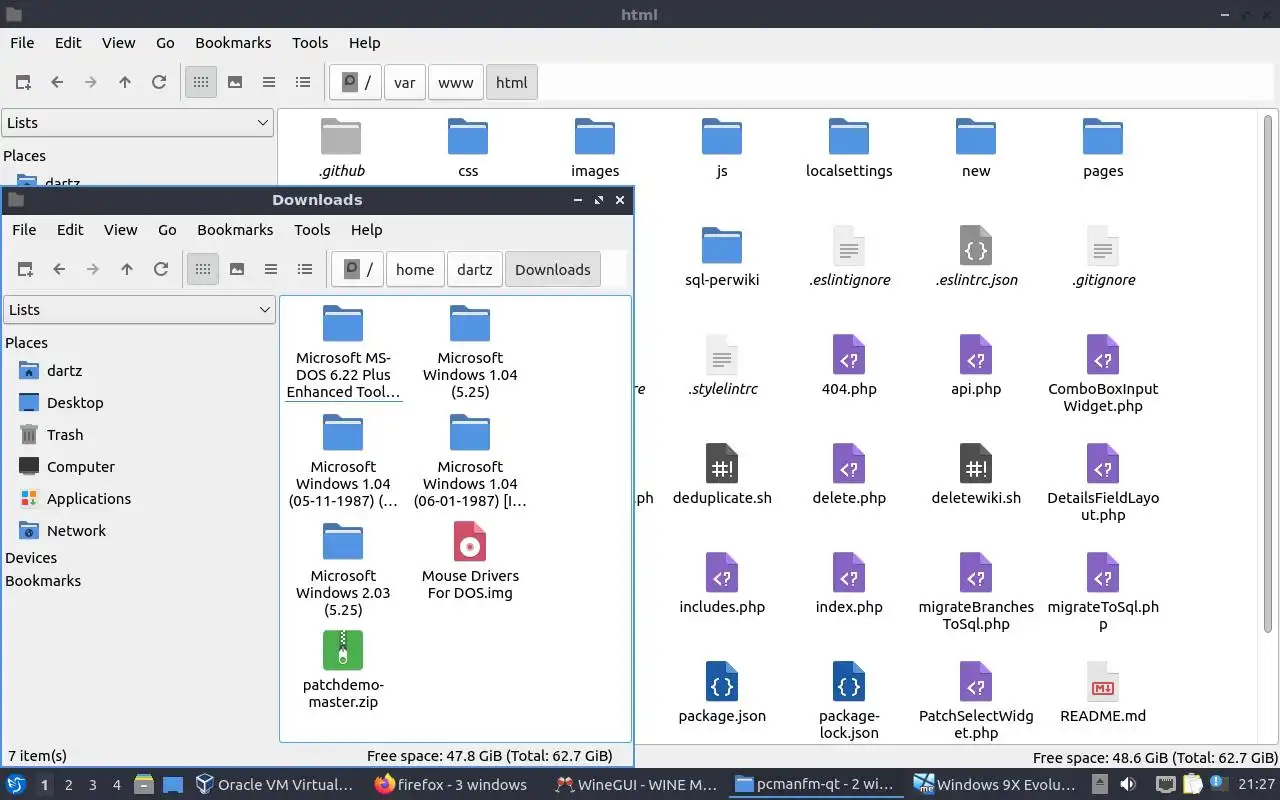
Task: Select the images folder in html window
Action: click(595, 148)
